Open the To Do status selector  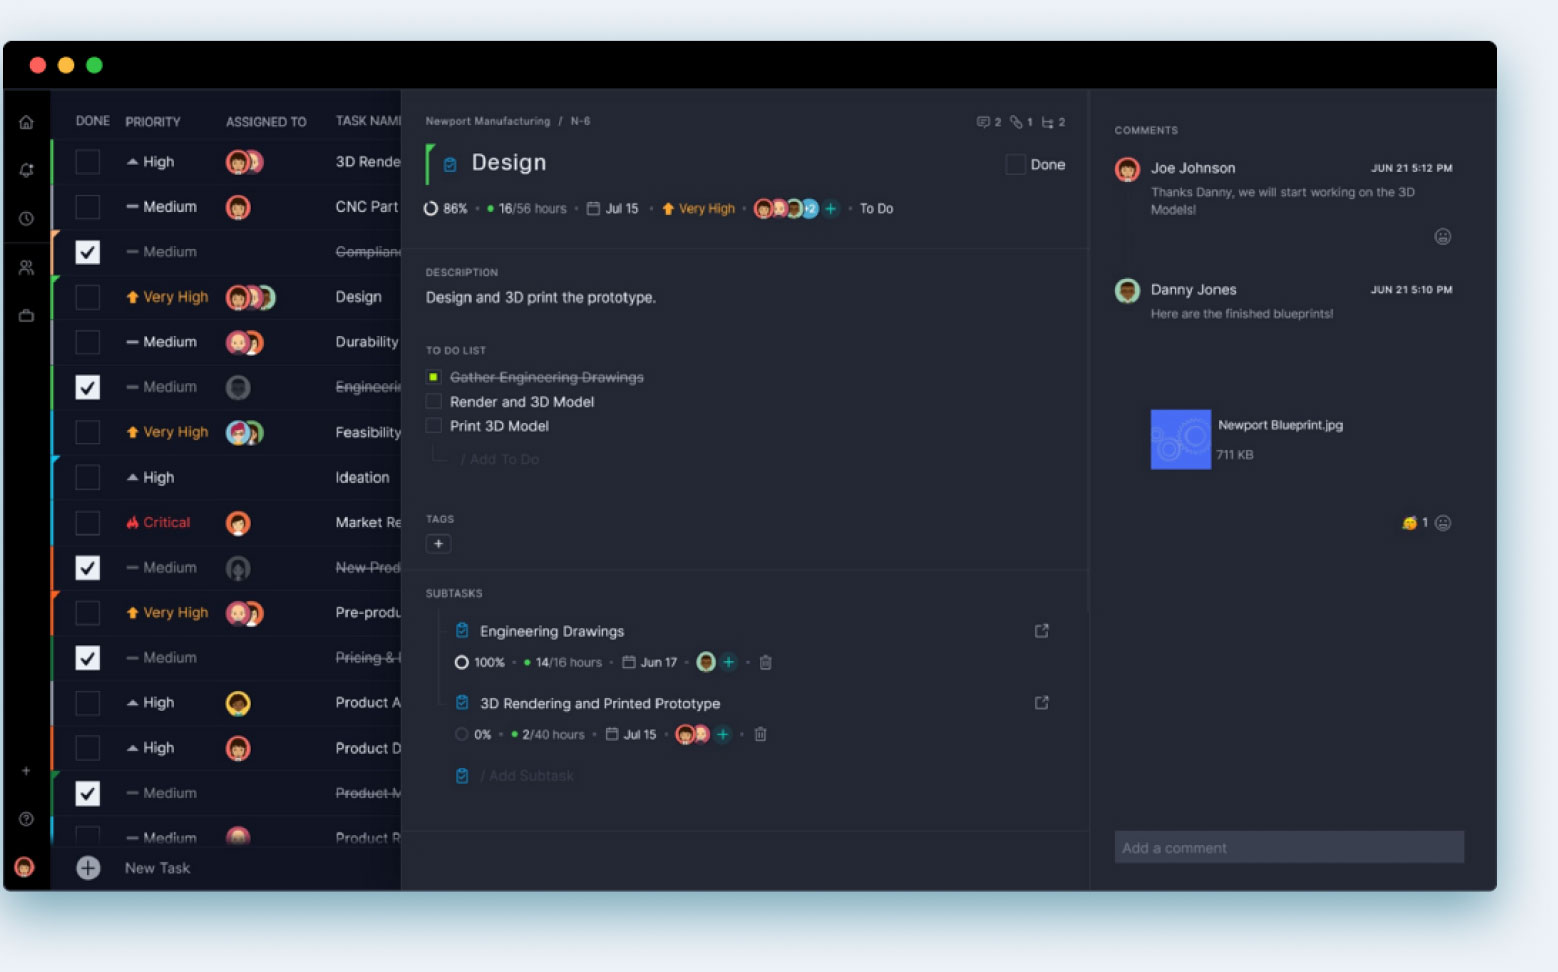pyautogui.click(x=875, y=208)
